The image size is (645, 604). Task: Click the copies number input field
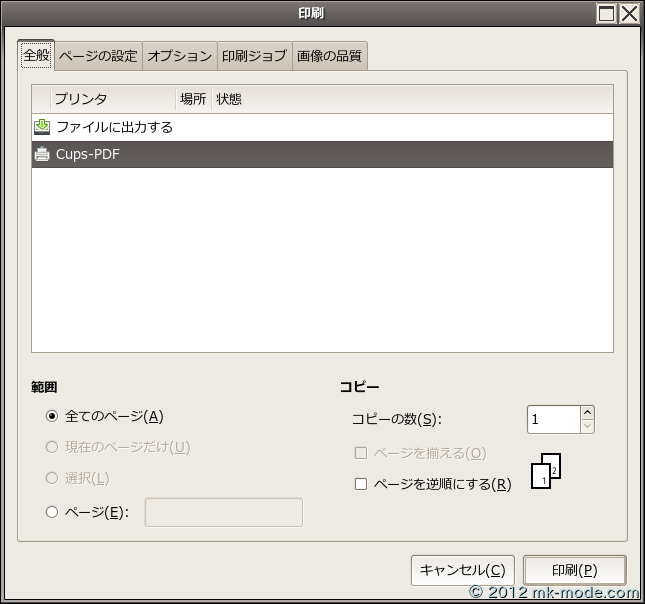552,419
